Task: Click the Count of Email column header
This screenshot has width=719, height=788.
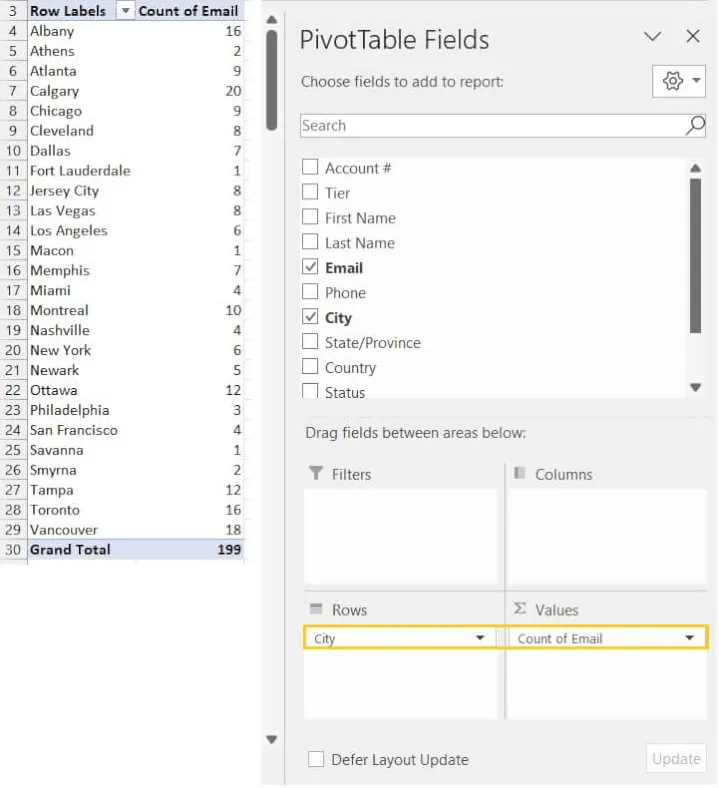Action: pos(188,11)
